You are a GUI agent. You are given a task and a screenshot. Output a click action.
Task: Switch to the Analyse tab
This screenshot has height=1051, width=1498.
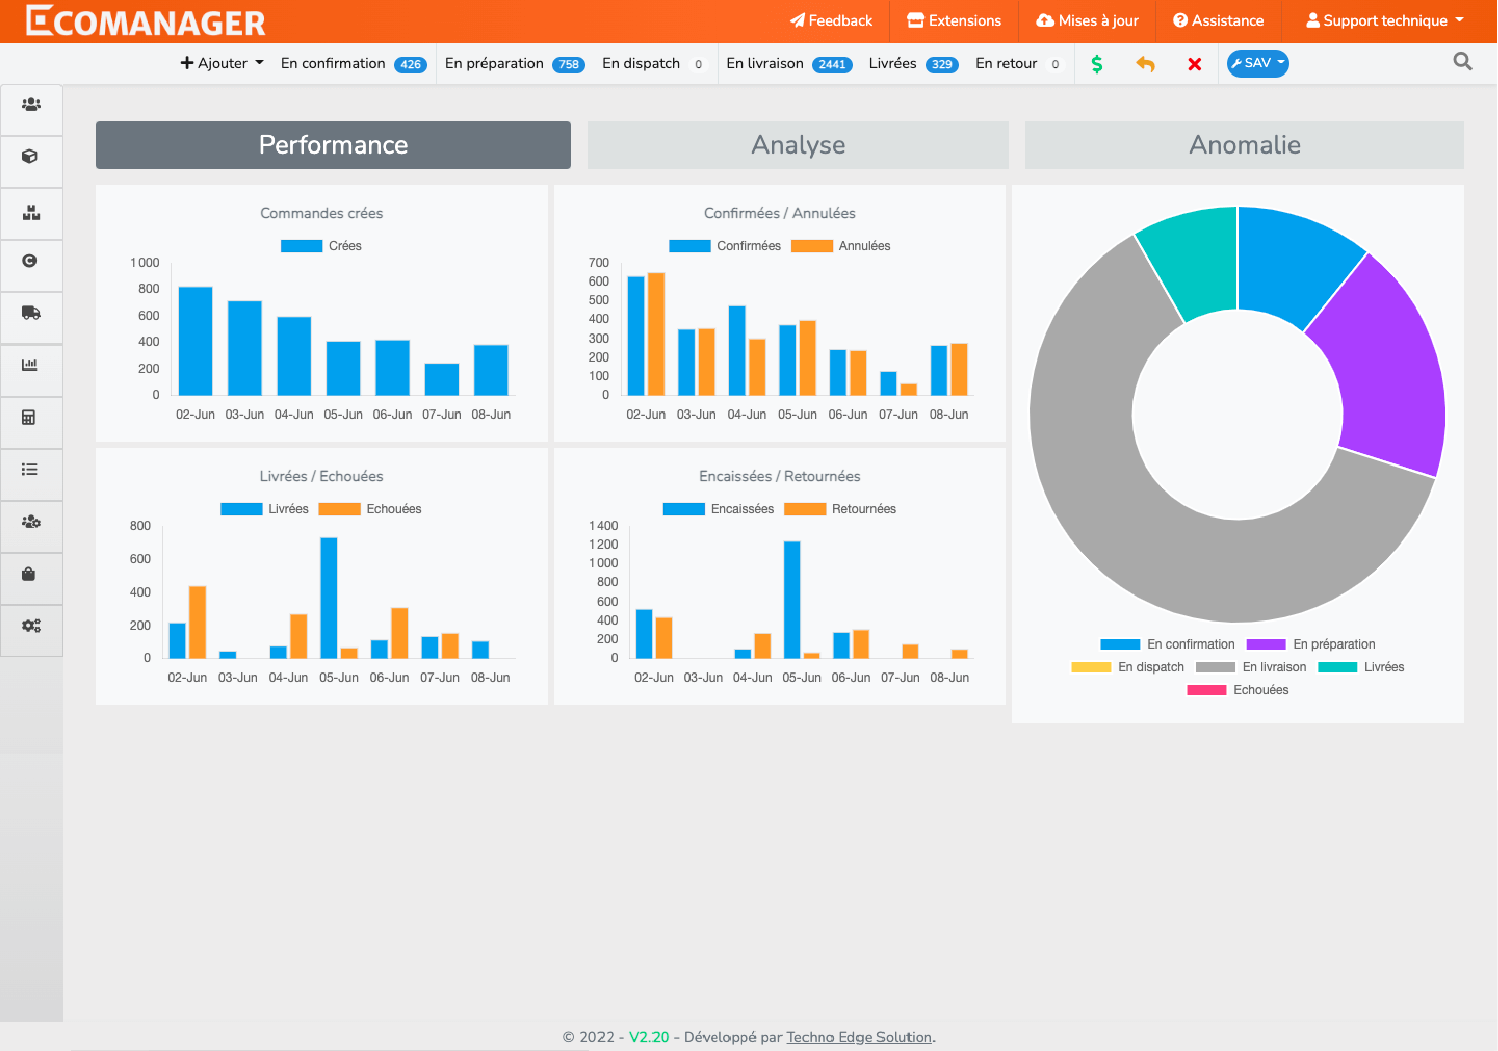point(798,145)
